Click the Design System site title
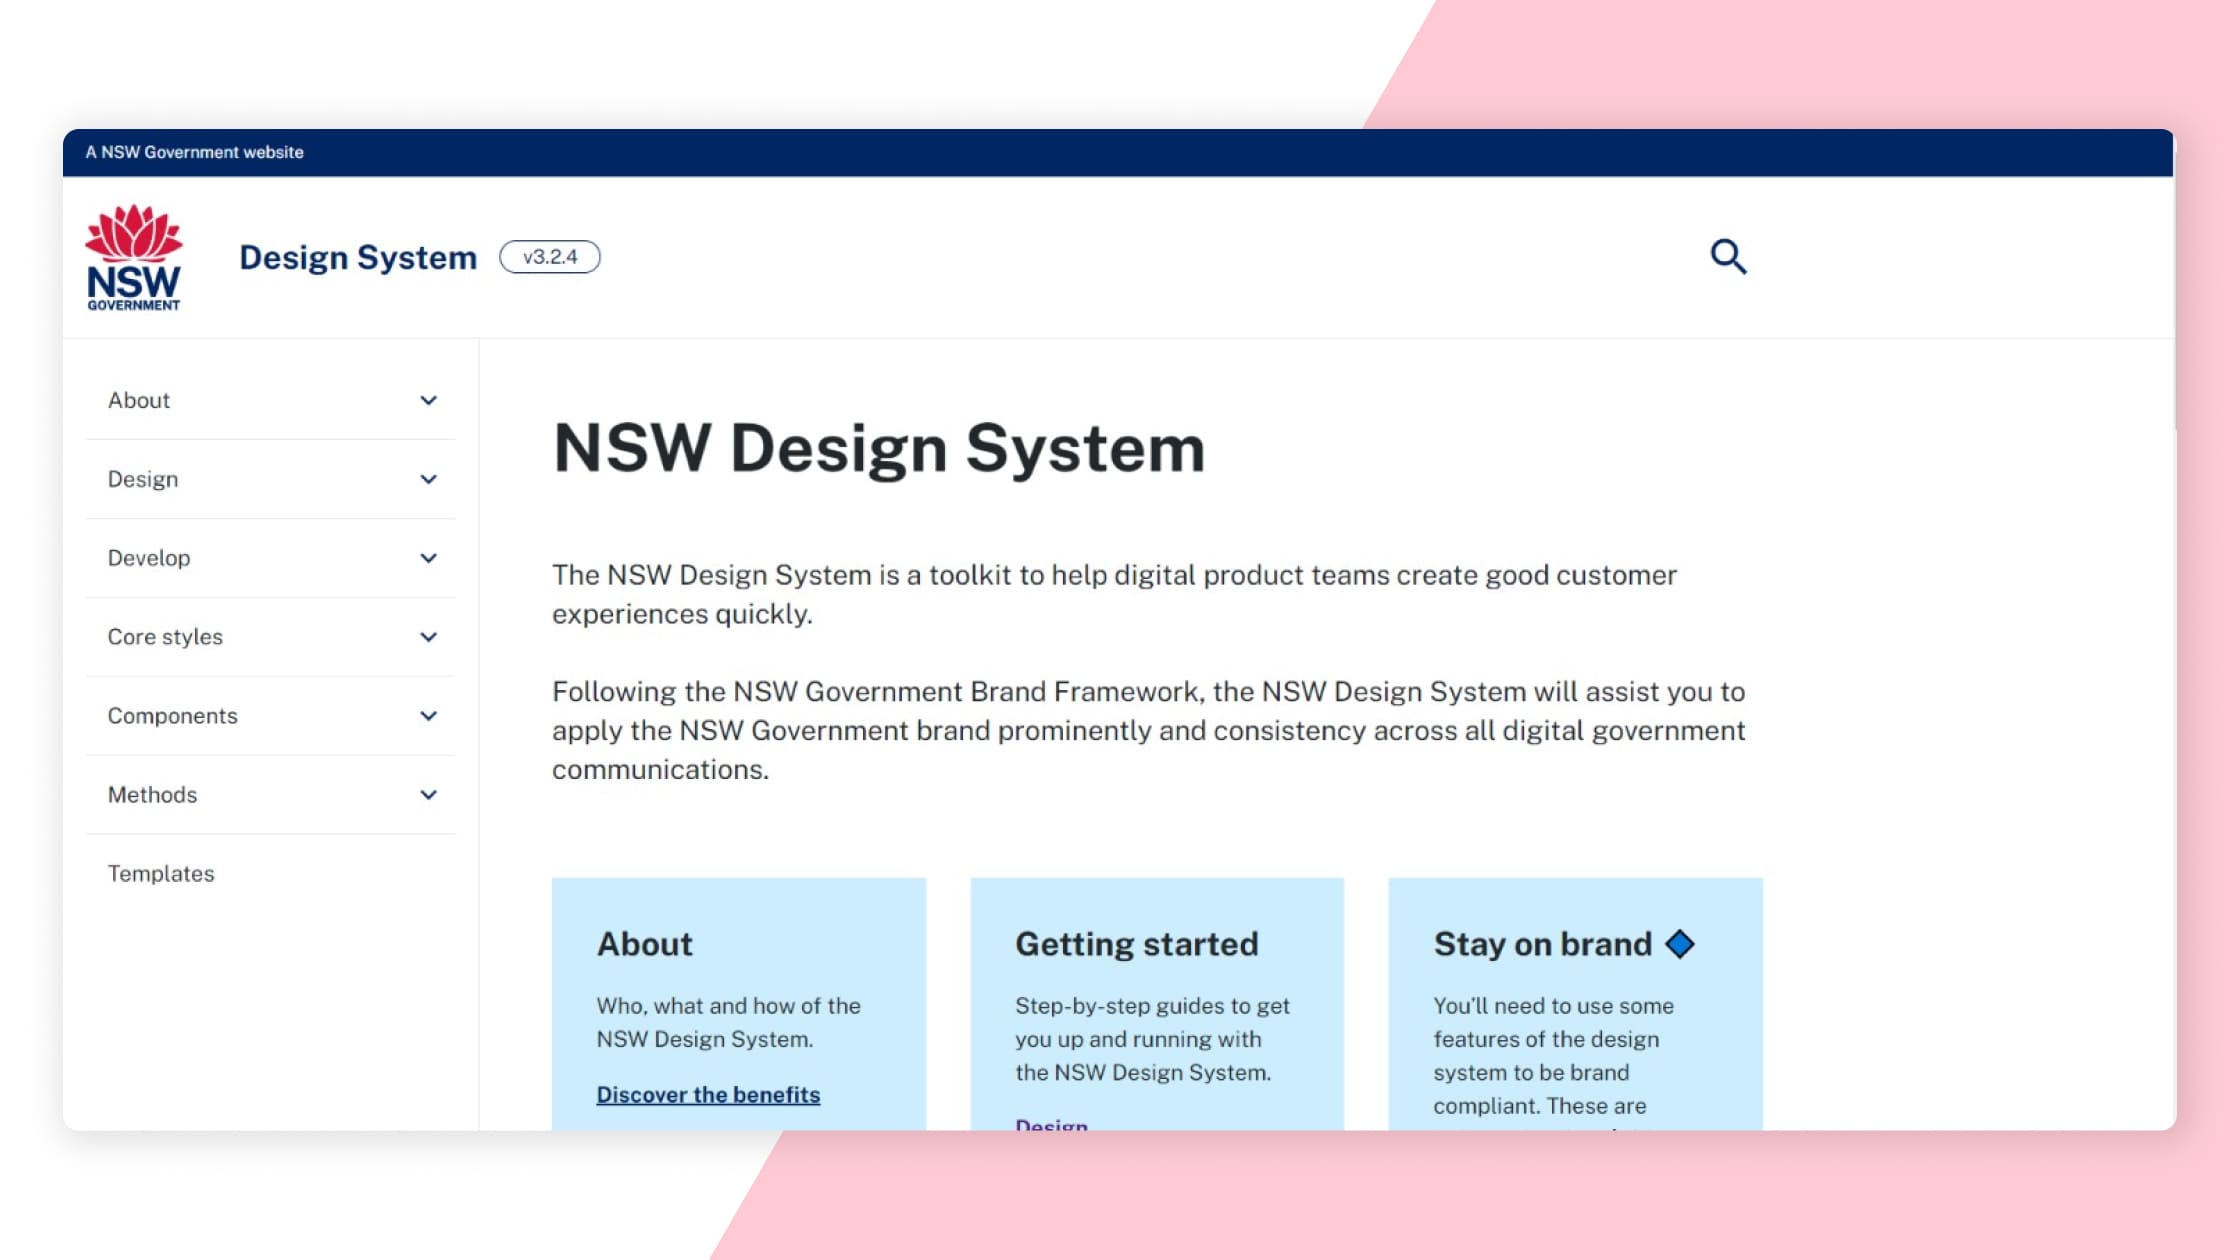This screenshot has width=2240, height=1260. tap(358, 257)
